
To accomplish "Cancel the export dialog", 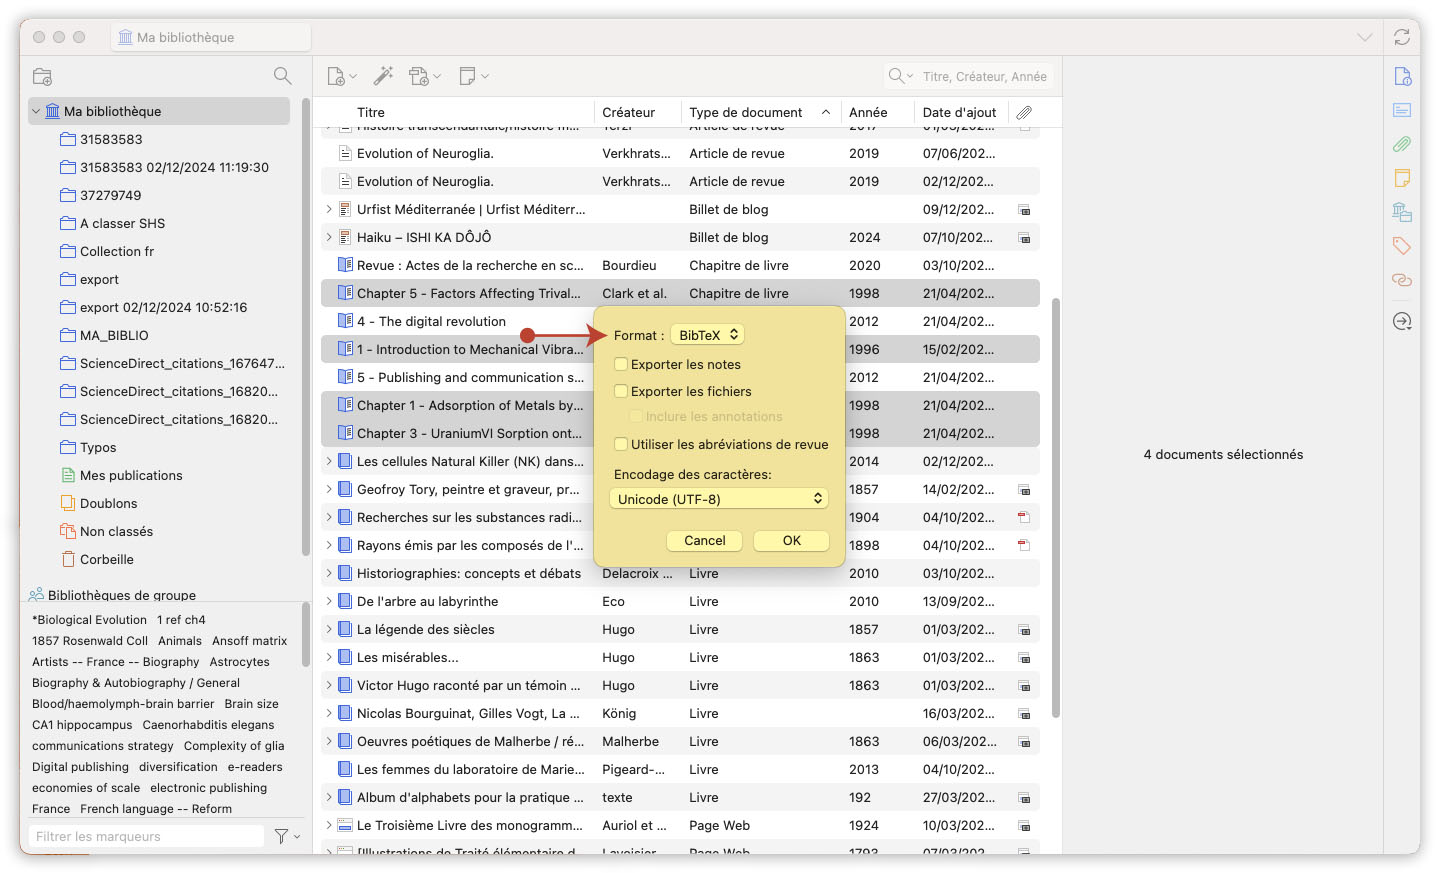I will click(704, 540).
